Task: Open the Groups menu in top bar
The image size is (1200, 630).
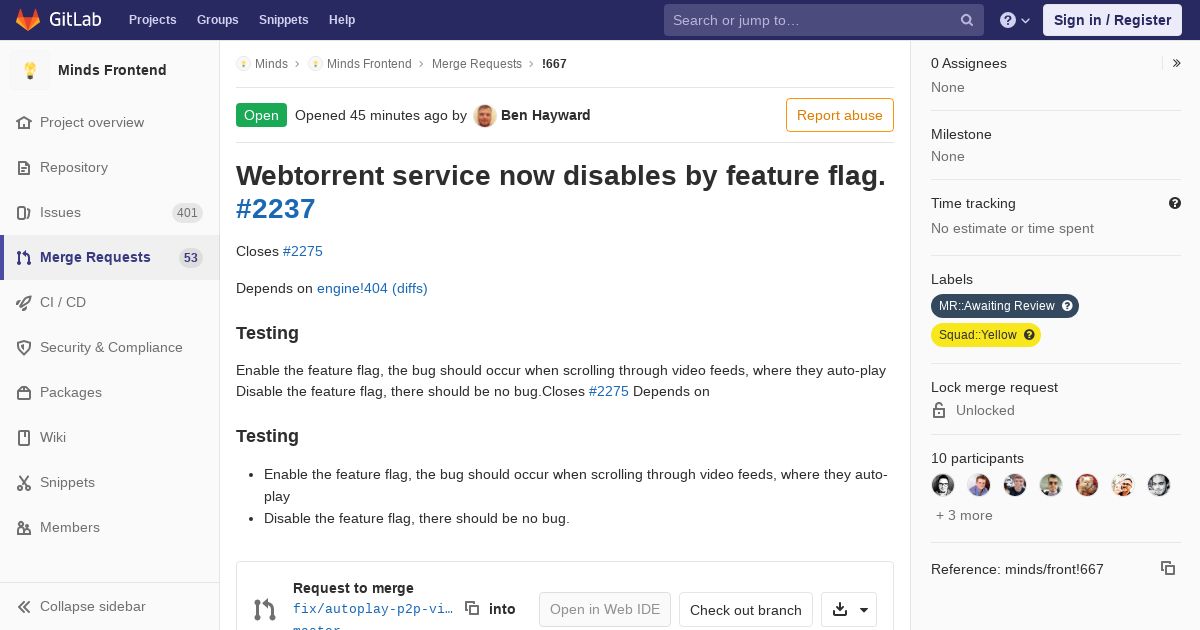Action: (217, 20)
